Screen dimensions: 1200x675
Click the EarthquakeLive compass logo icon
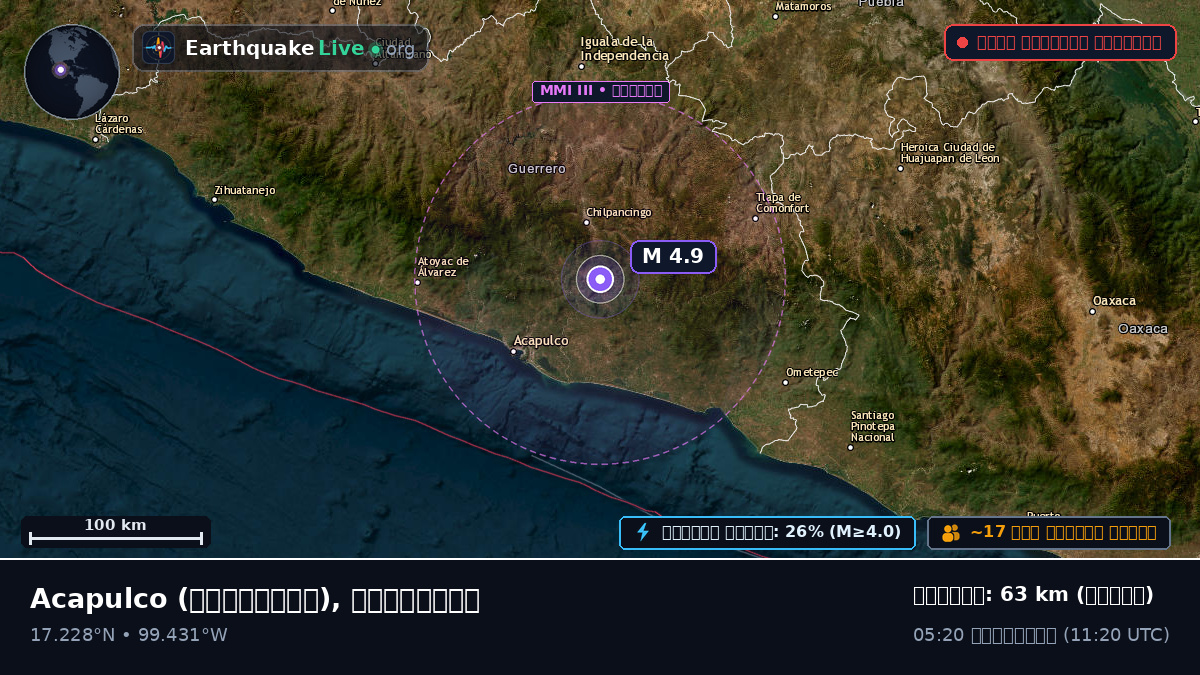coord(159,48)
